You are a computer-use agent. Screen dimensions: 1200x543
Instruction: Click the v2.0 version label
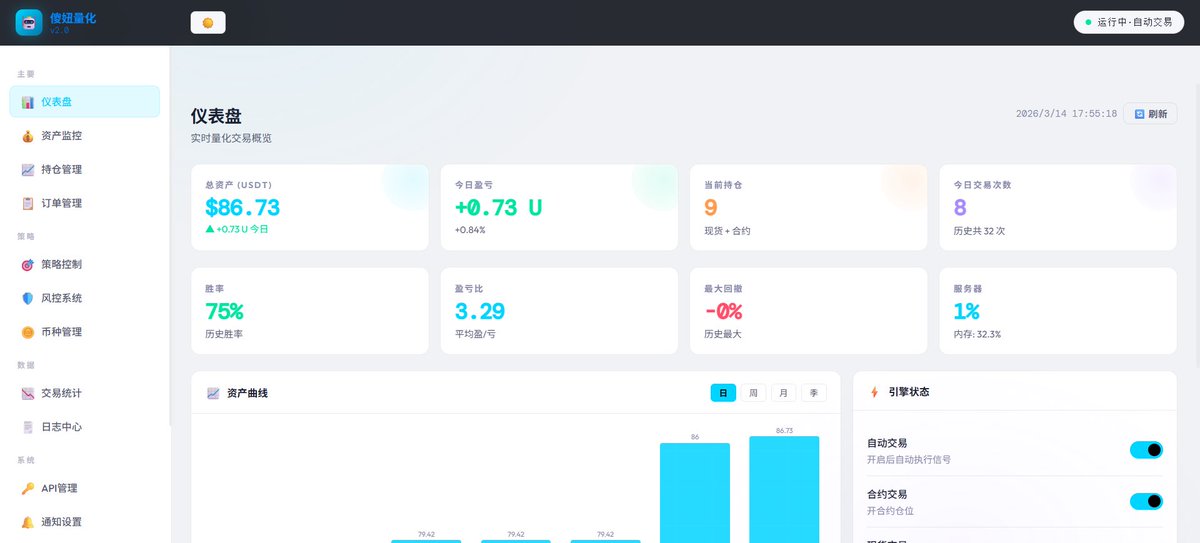[59, 31]
